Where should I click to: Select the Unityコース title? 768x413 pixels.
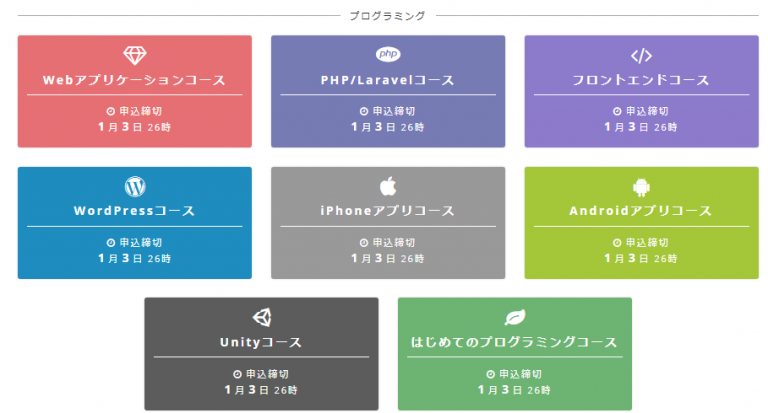(261, 342)
